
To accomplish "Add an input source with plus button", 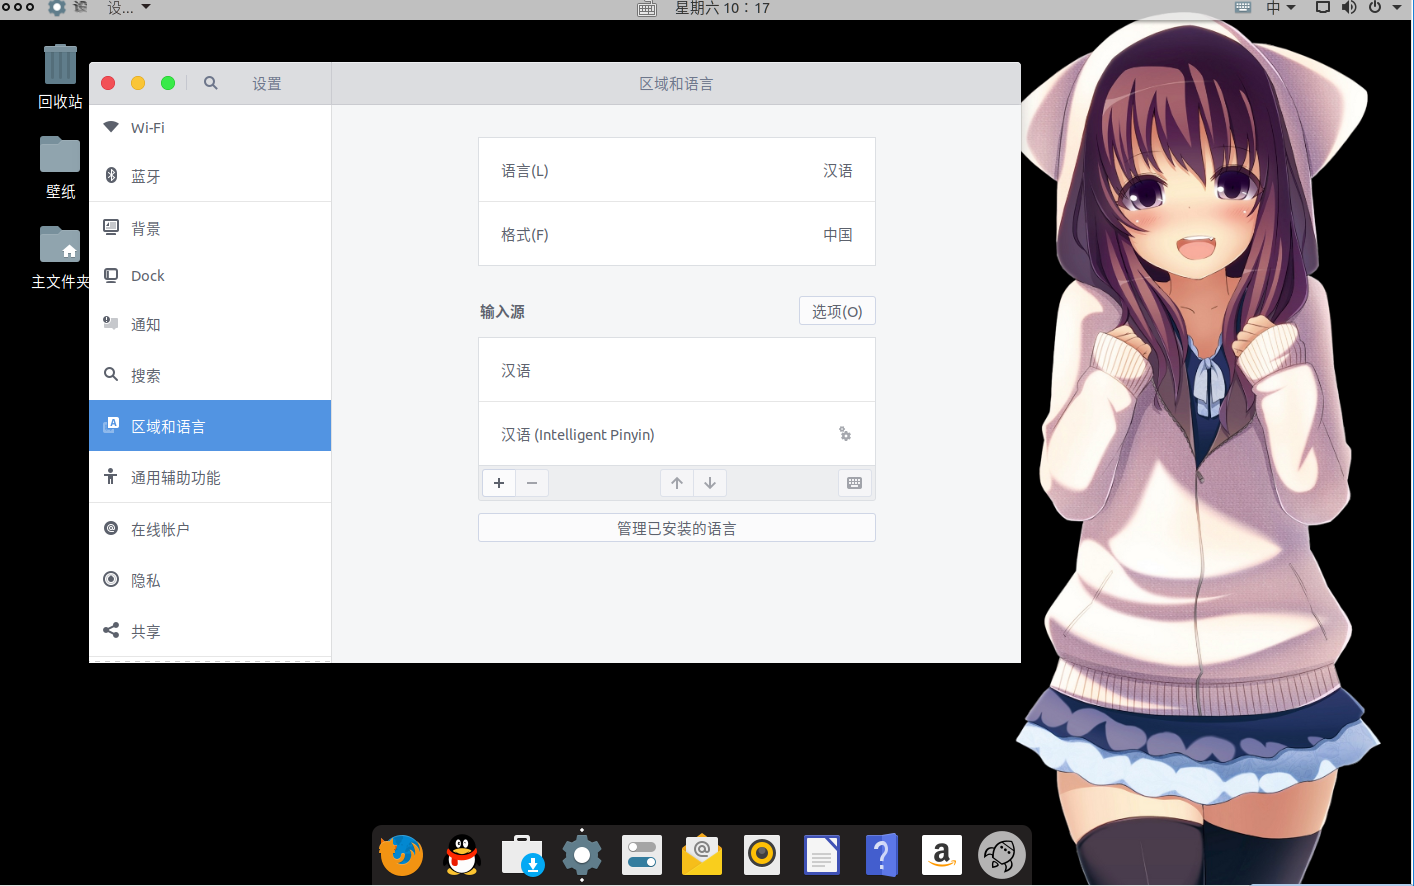I will coord(499,483).
